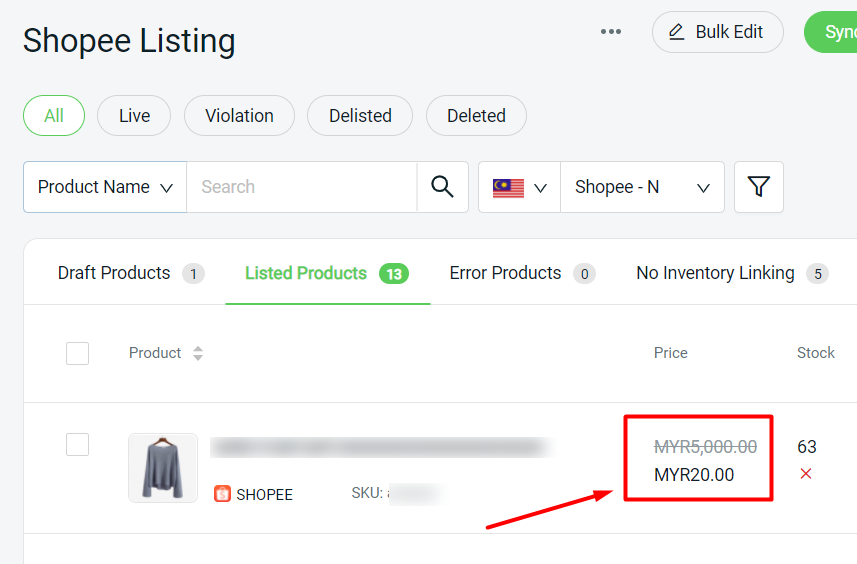Check the sweater product row checkbox

(78, 444)
